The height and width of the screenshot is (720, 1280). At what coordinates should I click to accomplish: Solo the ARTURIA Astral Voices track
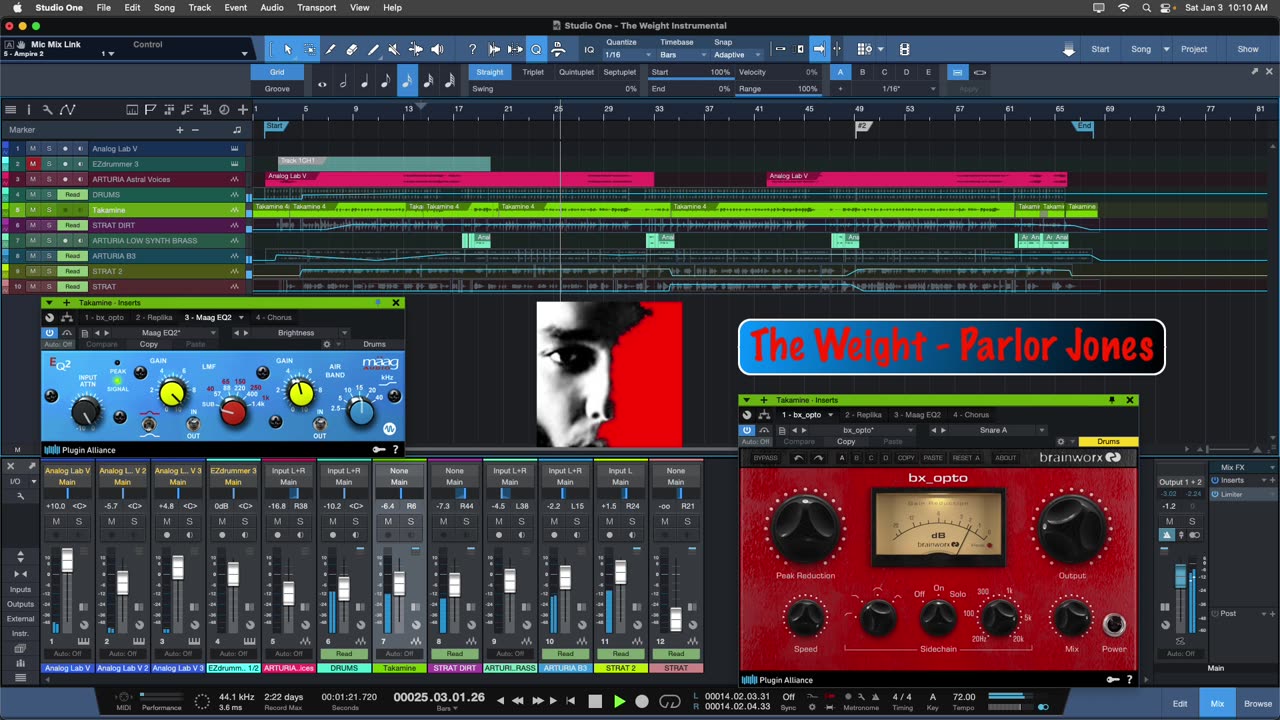click(48, 180)
